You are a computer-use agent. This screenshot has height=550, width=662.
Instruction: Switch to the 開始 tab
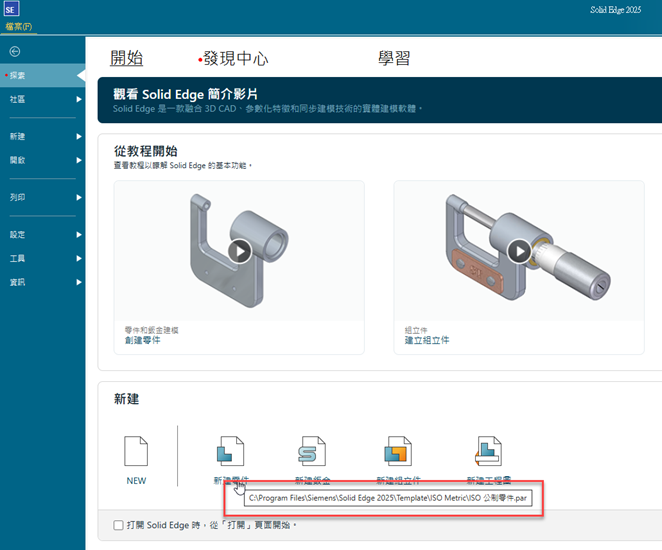pos(126,58)
